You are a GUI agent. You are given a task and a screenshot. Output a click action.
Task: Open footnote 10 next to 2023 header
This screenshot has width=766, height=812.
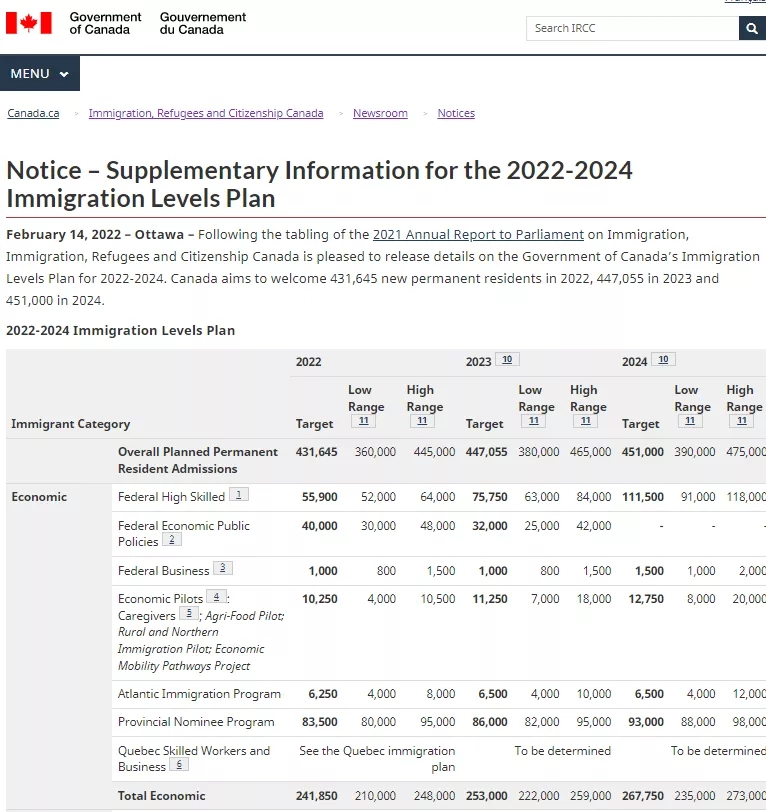(507, 360)
